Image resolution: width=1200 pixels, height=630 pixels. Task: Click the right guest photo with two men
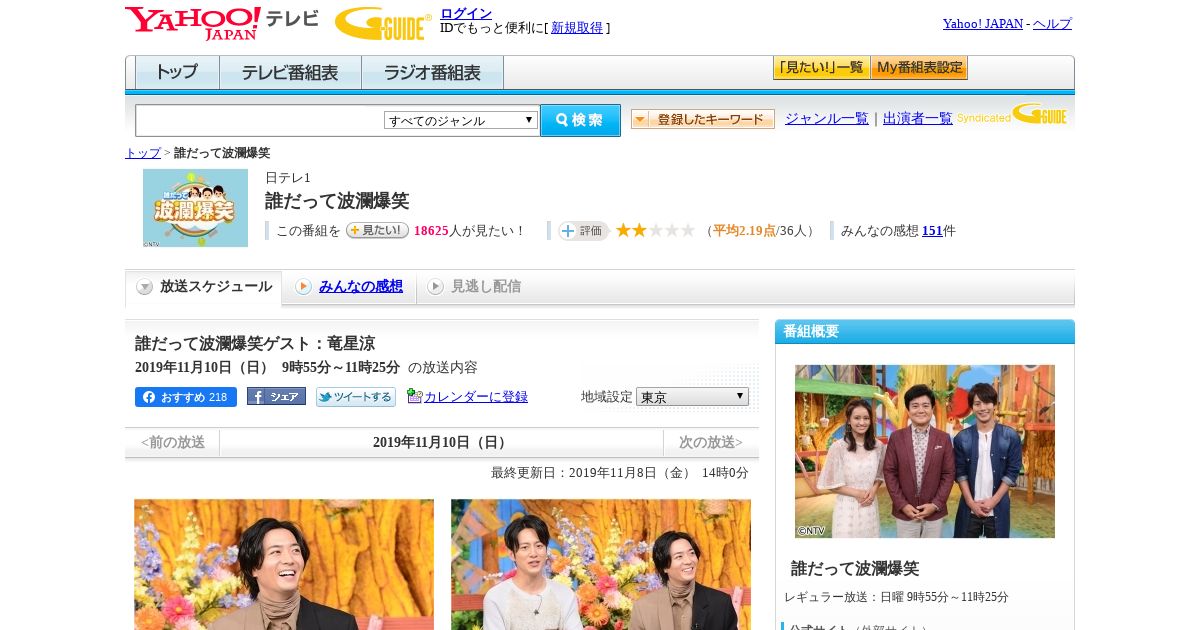pos(601,564)
